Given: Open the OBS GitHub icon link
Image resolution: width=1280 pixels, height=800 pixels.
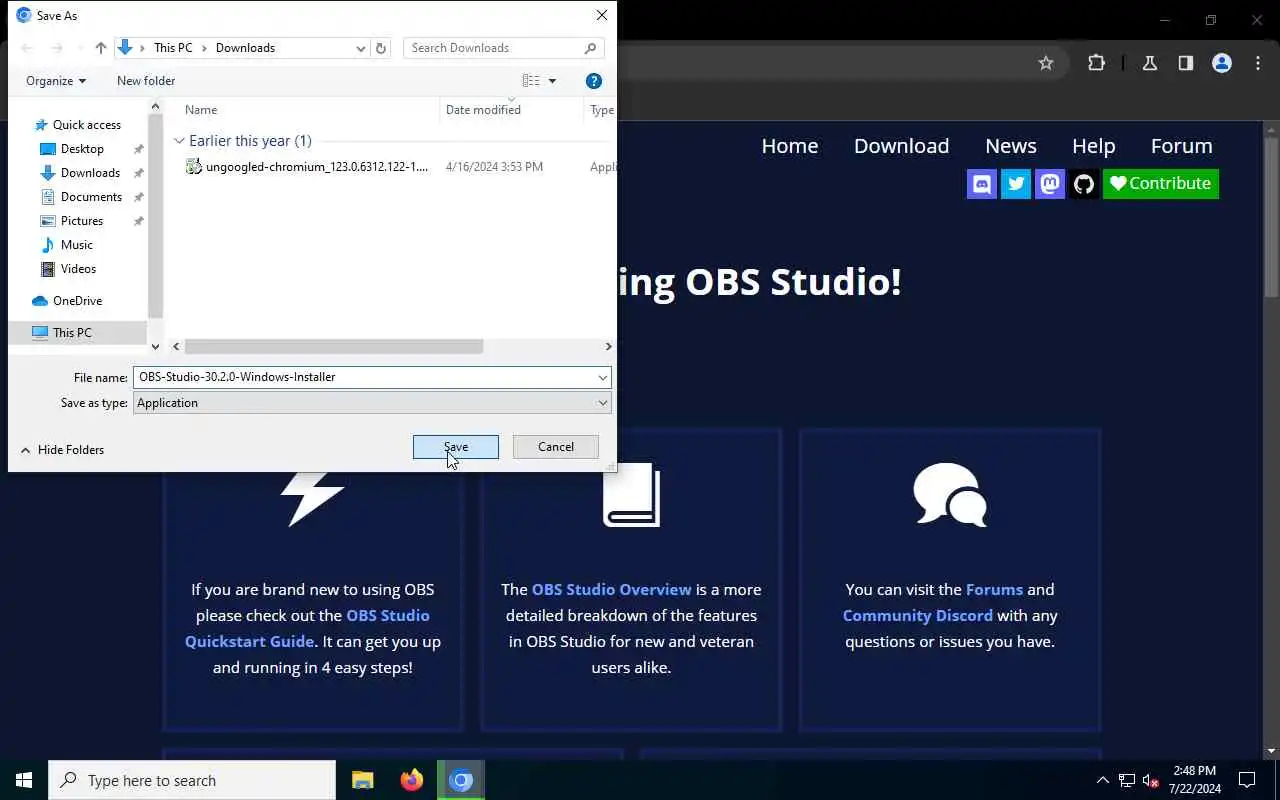Looking at the screenshot, I should (x=1084, y=184).
